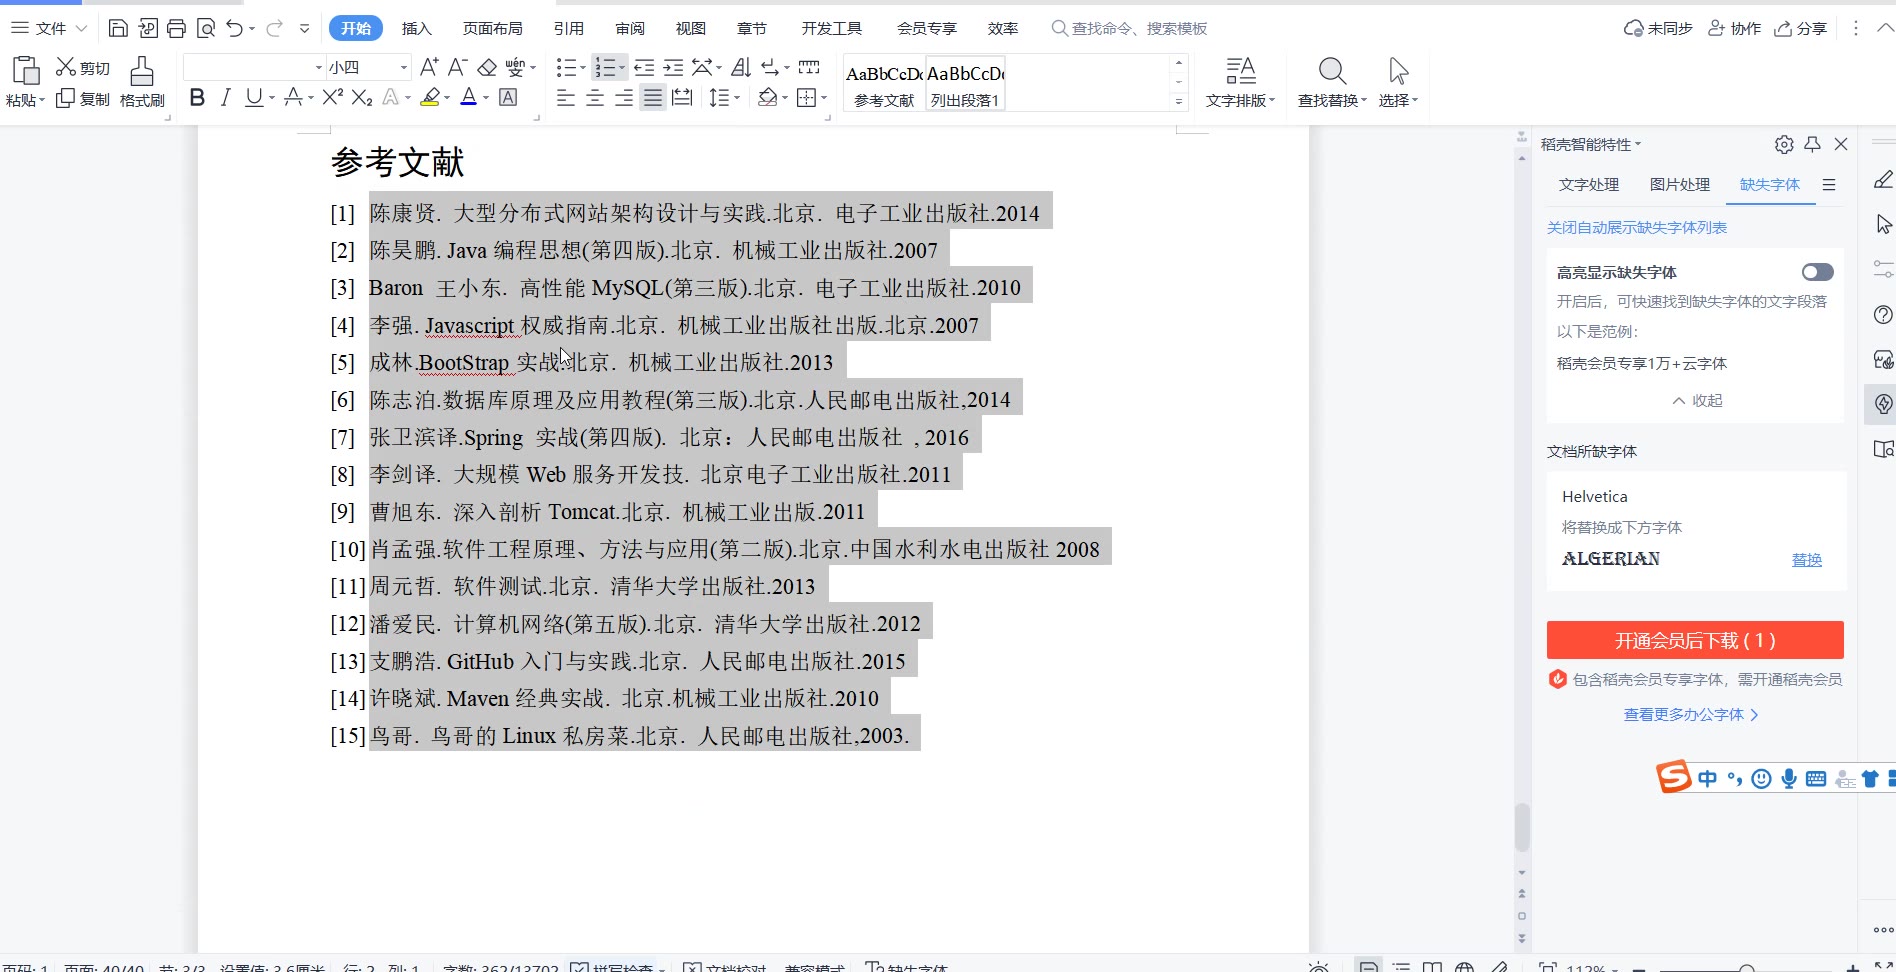Switch to the 插入 tab

point(416,28)
